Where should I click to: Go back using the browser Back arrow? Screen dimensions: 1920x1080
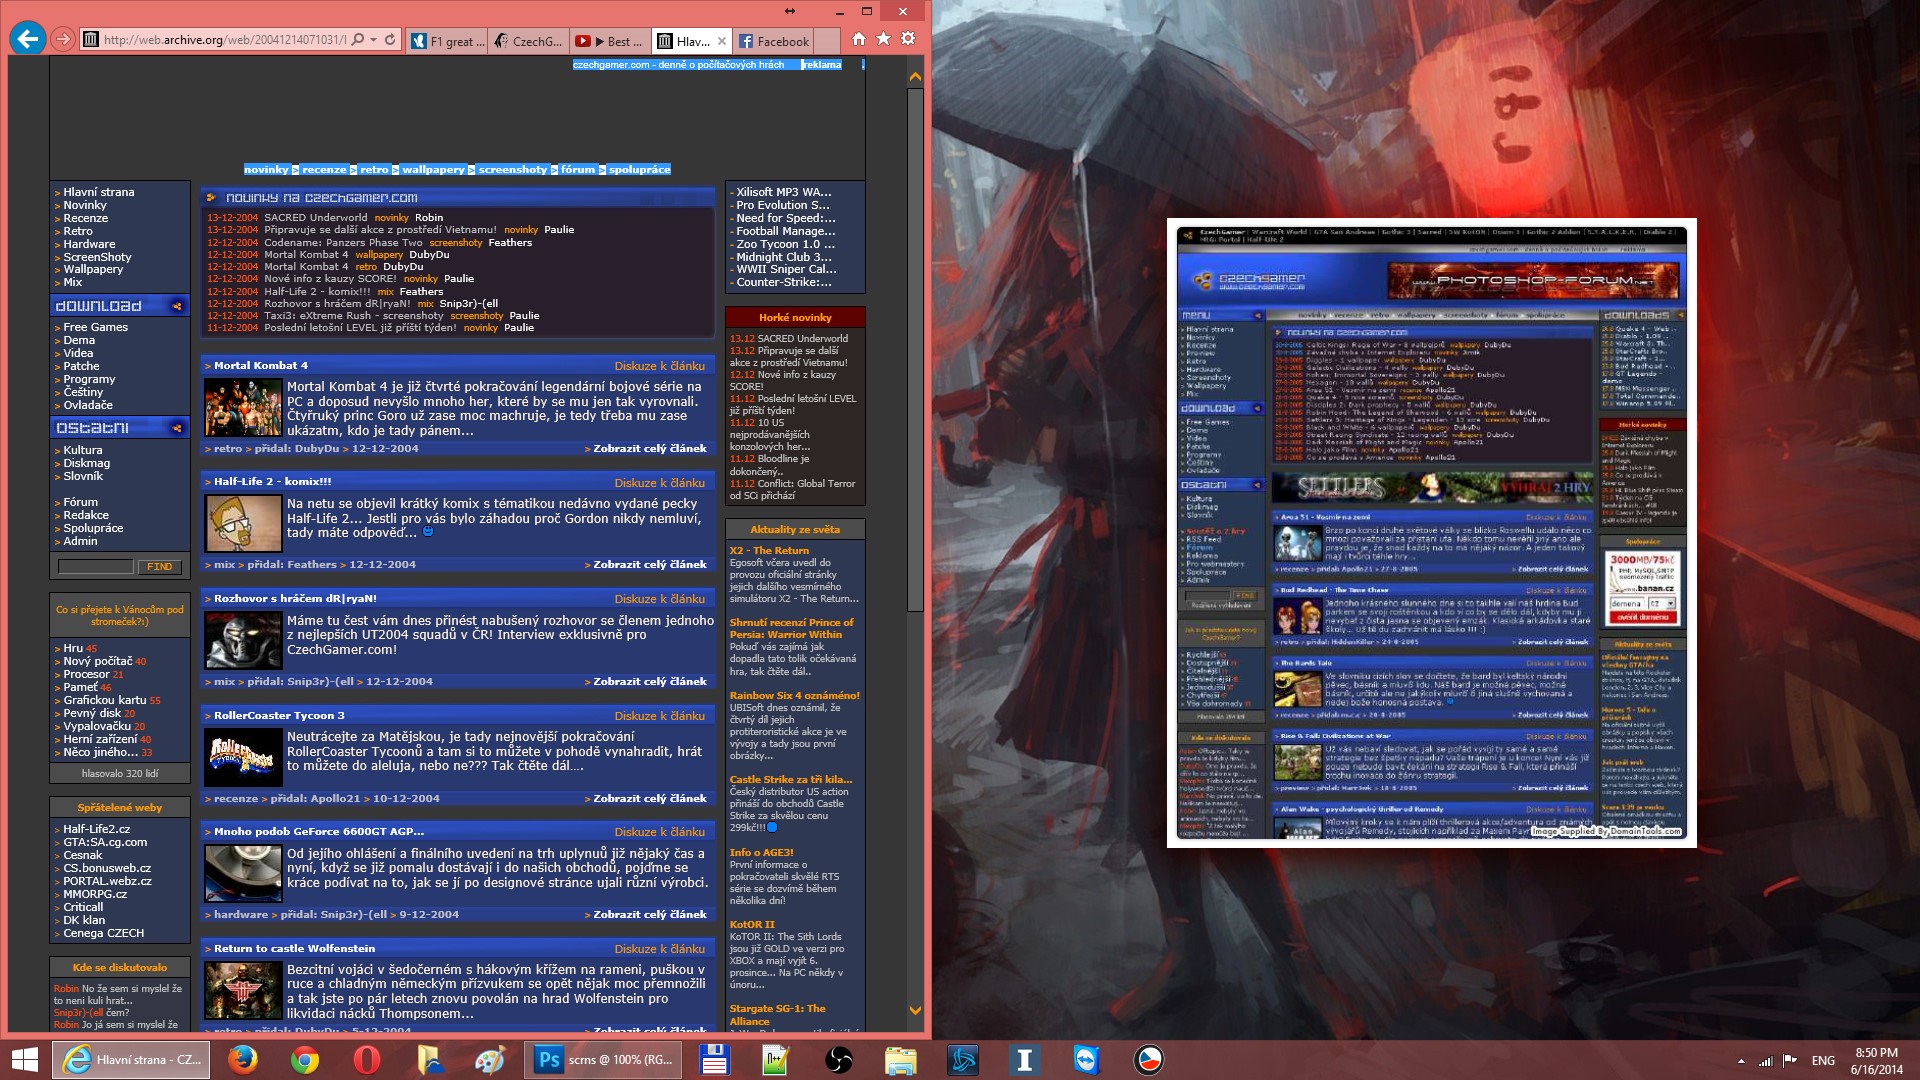tap(28, 39)
